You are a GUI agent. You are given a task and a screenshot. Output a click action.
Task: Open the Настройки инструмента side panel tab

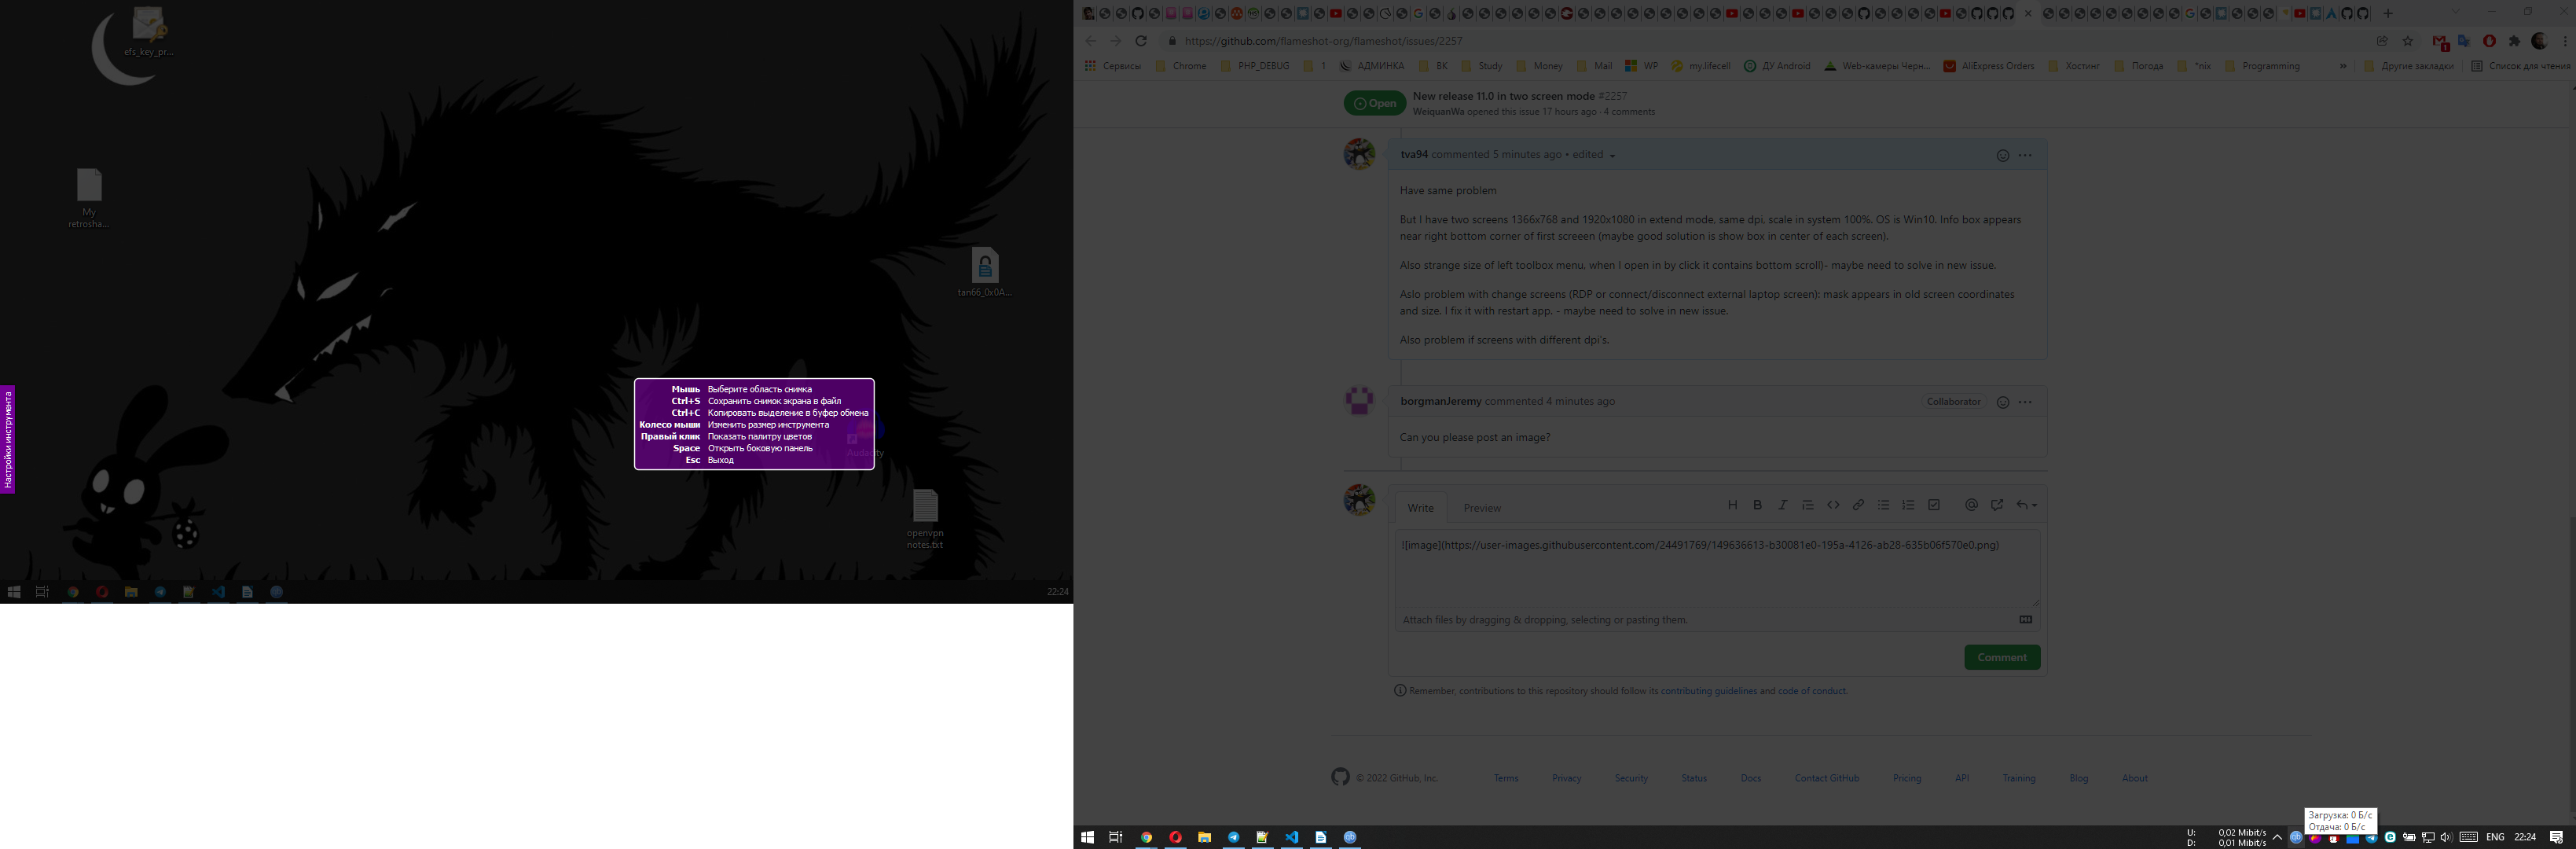pyautogui.click(x=7, y=439)
